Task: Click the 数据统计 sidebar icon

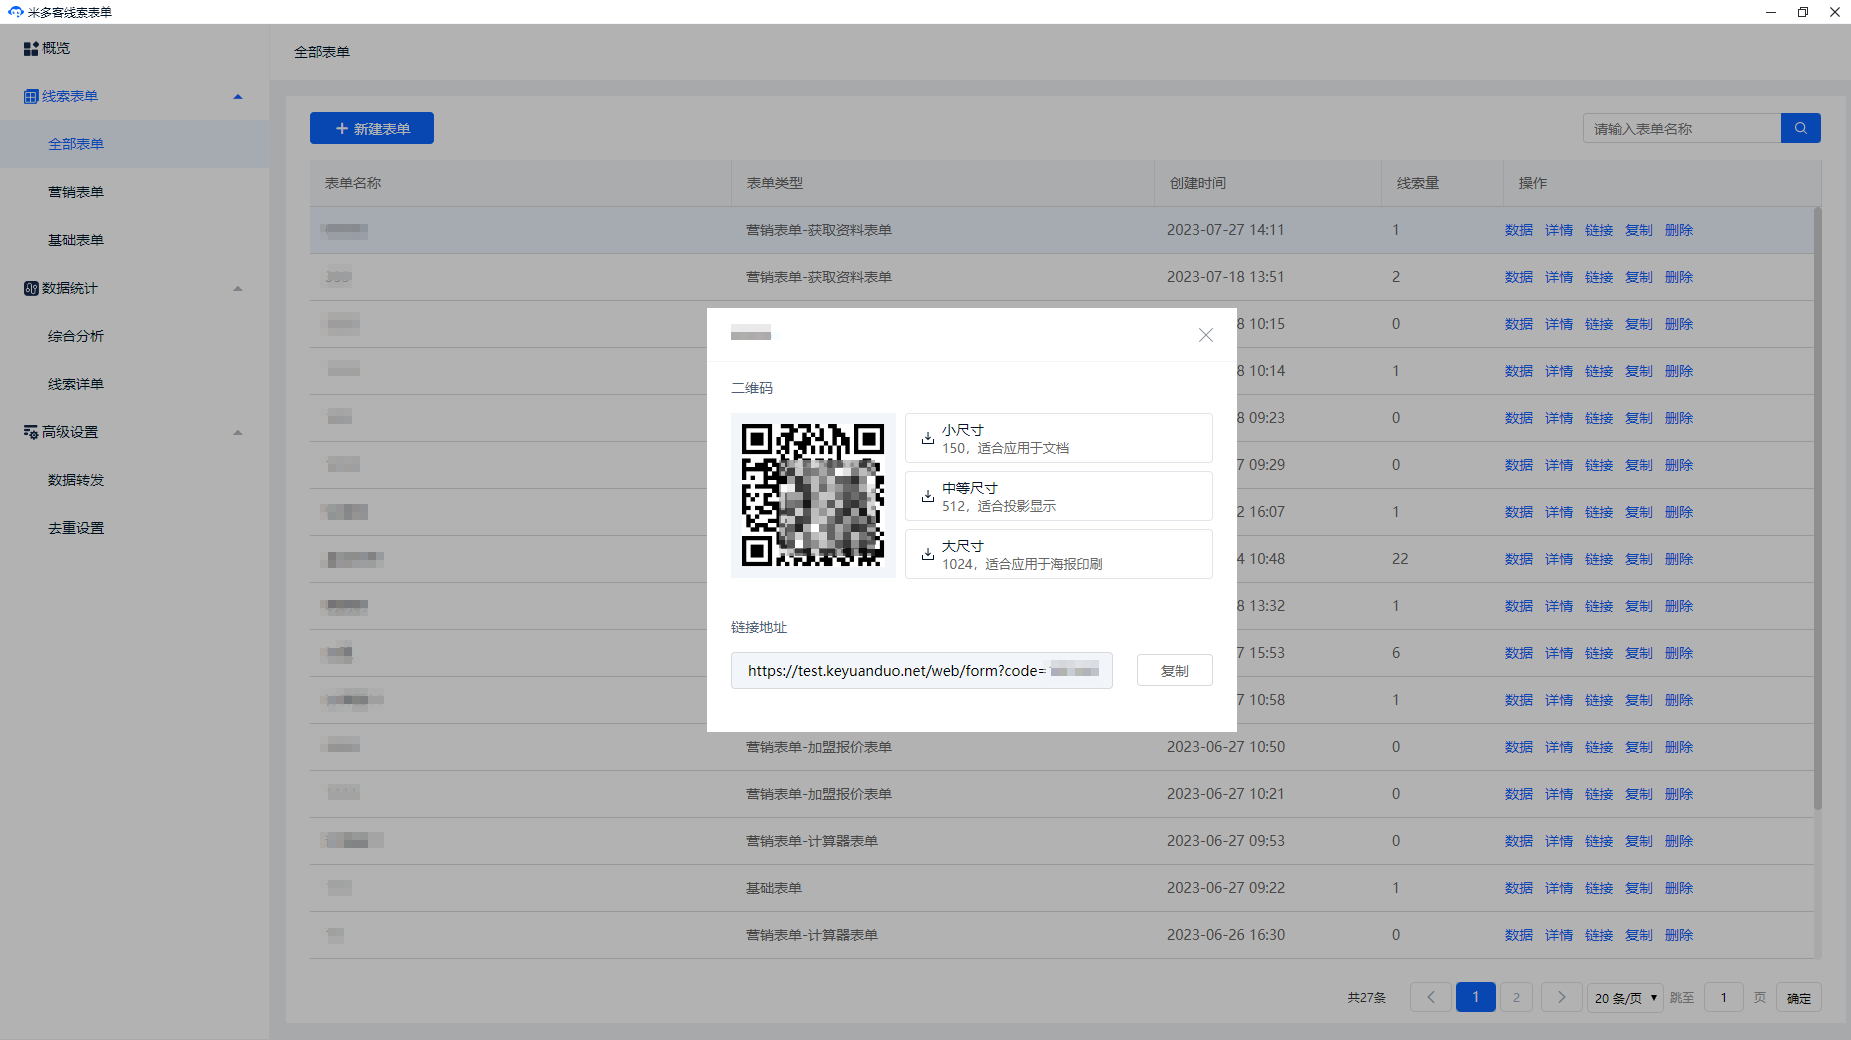Action: point(31,288)
